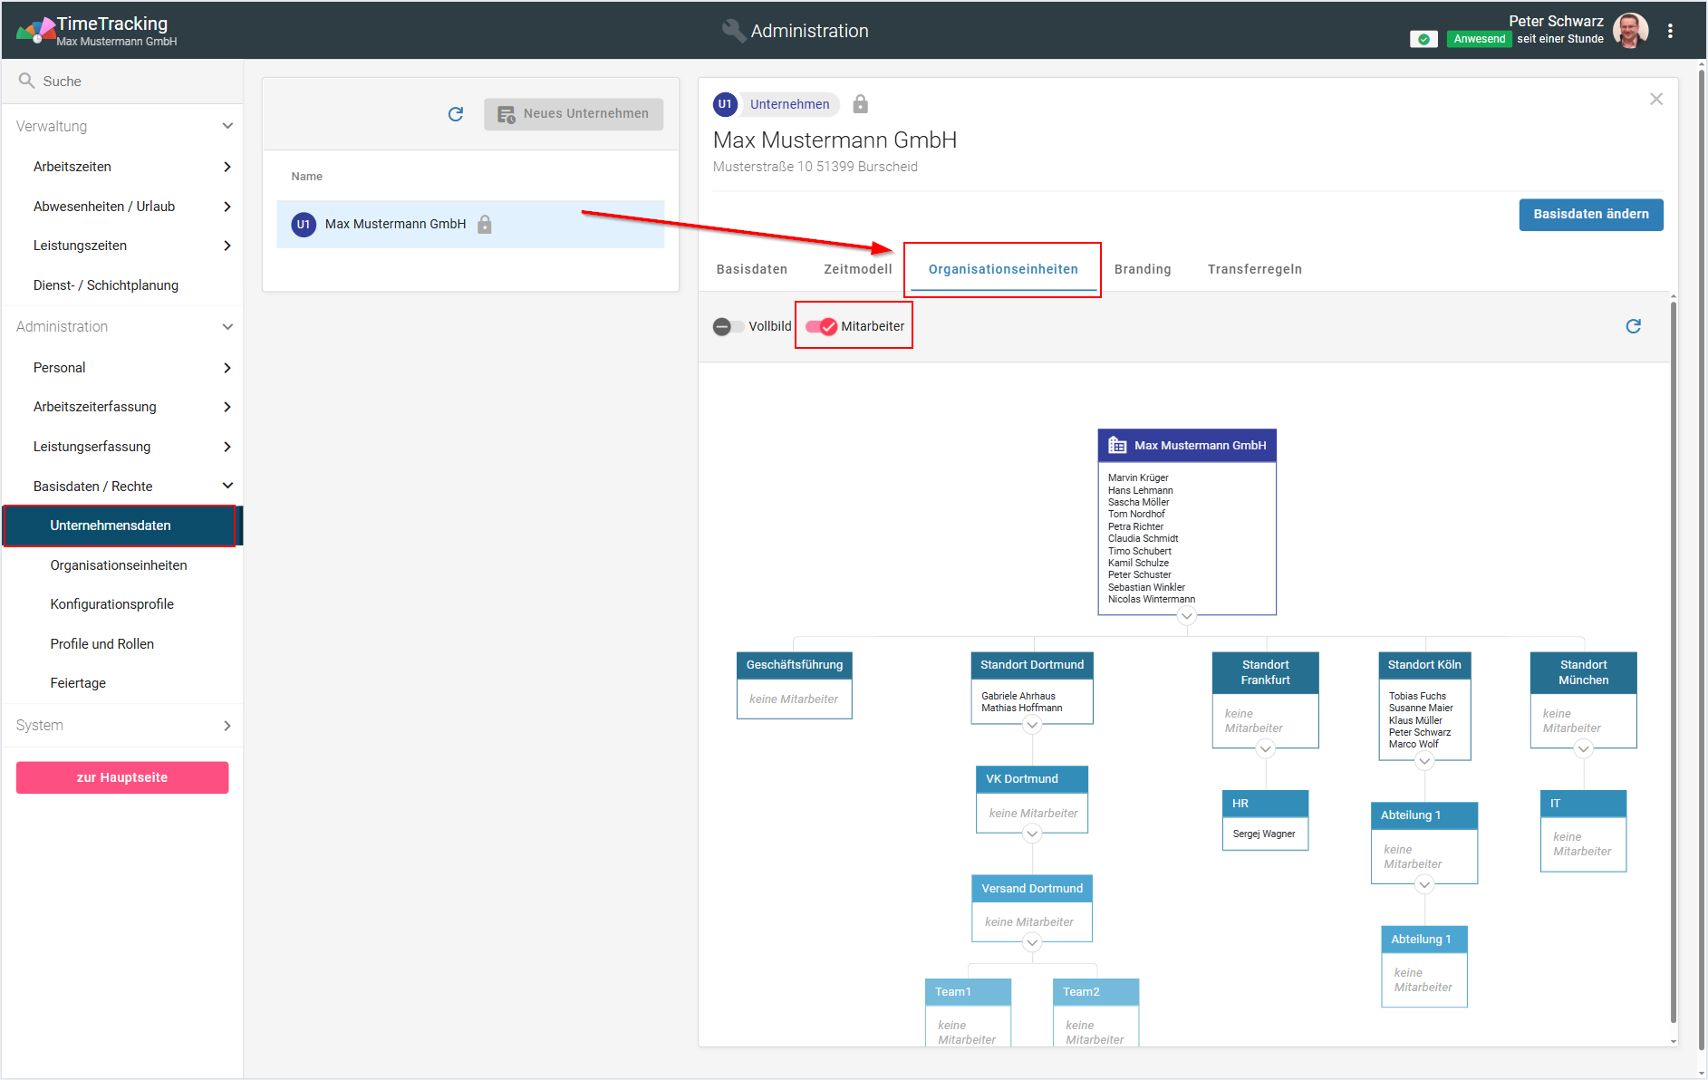Click Peter Schwarz profile avatar

click(1630, 31)
